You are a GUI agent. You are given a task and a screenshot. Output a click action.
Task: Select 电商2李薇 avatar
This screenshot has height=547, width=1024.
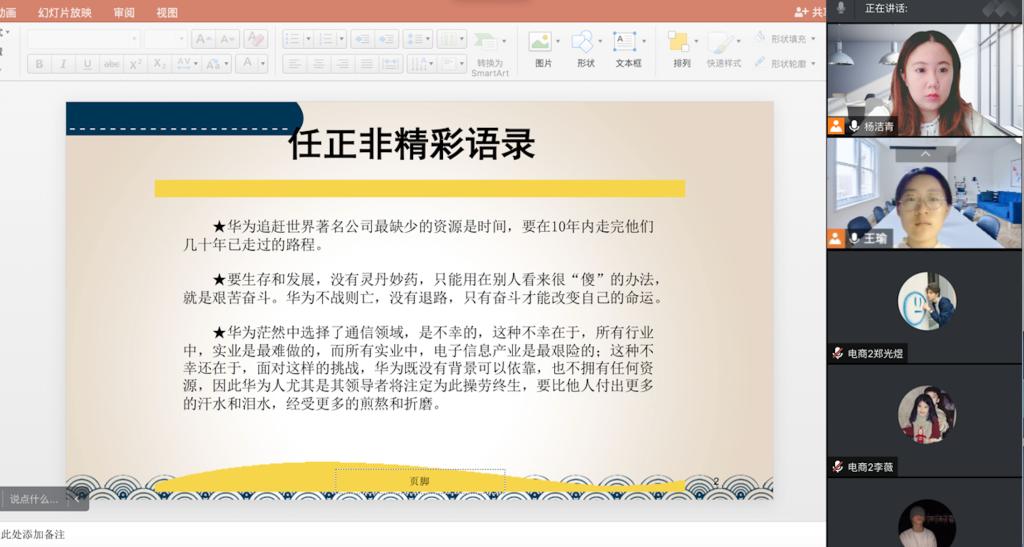pyautogui.click(x=927, y=414)
